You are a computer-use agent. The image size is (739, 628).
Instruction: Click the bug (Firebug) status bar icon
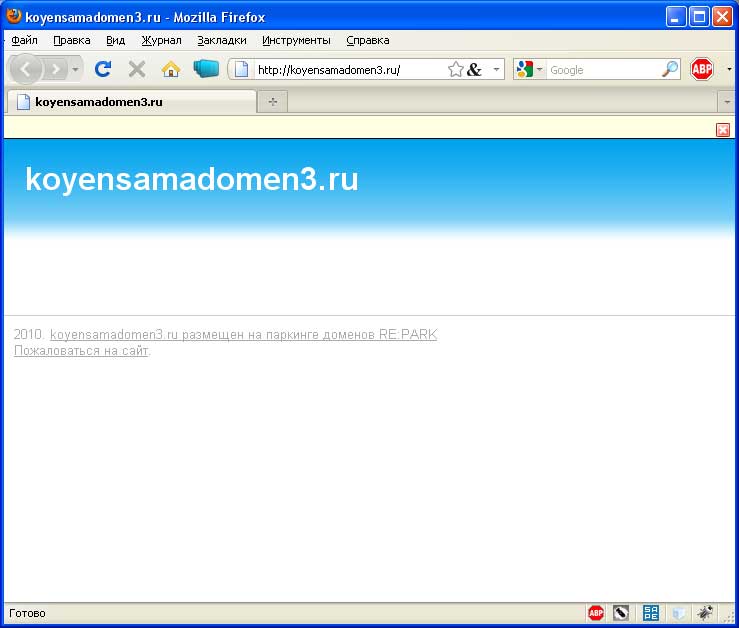(x=706, y=613)
